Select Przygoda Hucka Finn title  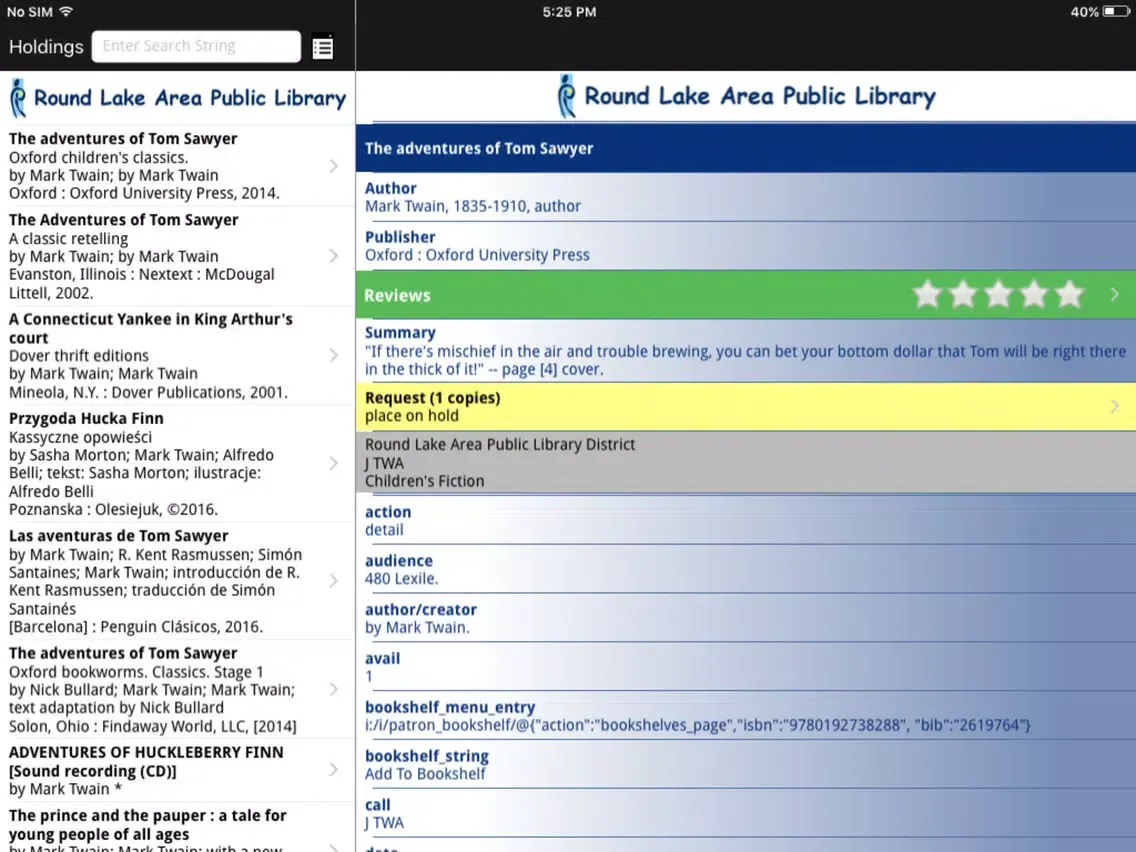pyautogui.click(x=86, y=419)
